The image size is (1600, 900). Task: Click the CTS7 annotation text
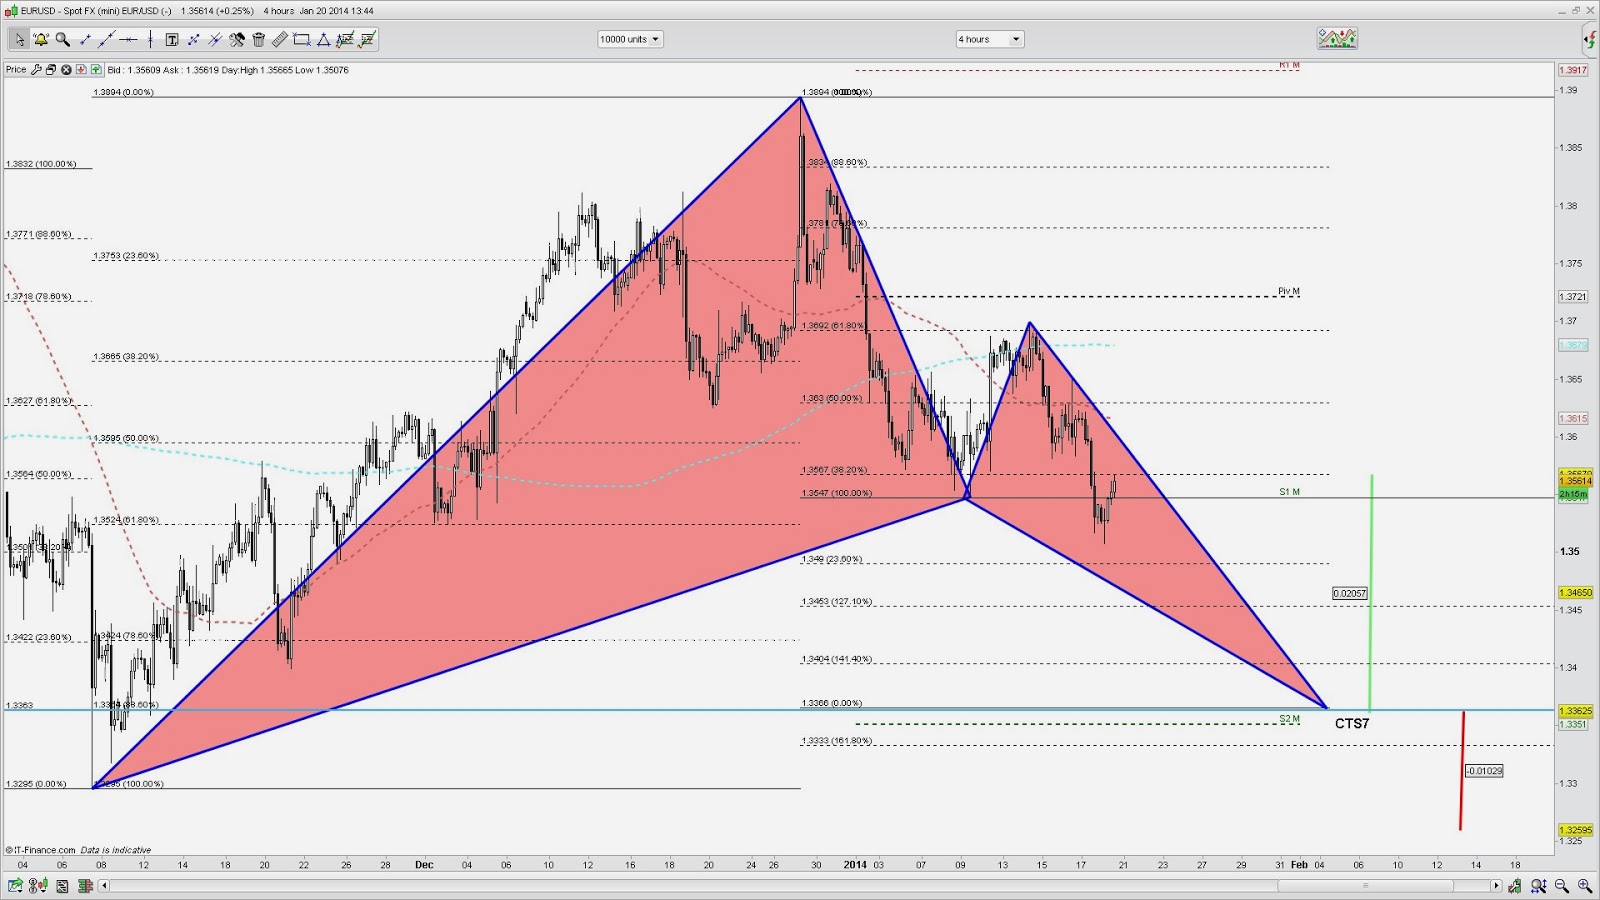click(1352, 723)
